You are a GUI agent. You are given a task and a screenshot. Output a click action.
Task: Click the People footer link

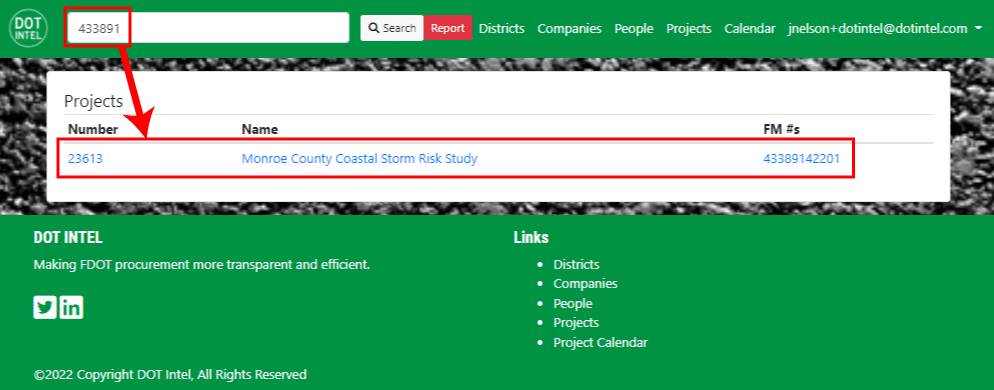coord(572,303)
